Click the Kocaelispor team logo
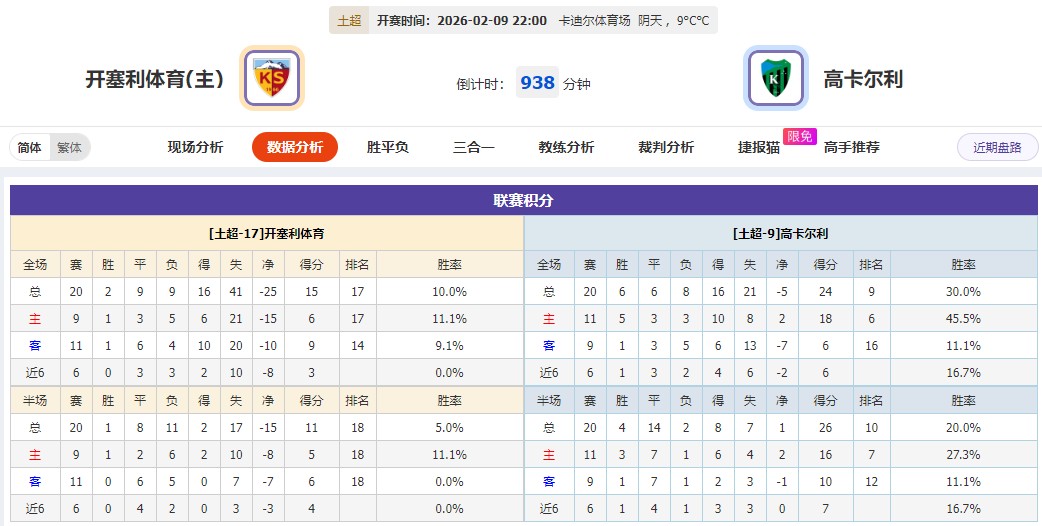This screenshot has width=1042, height=526. (x=776, y=78)
